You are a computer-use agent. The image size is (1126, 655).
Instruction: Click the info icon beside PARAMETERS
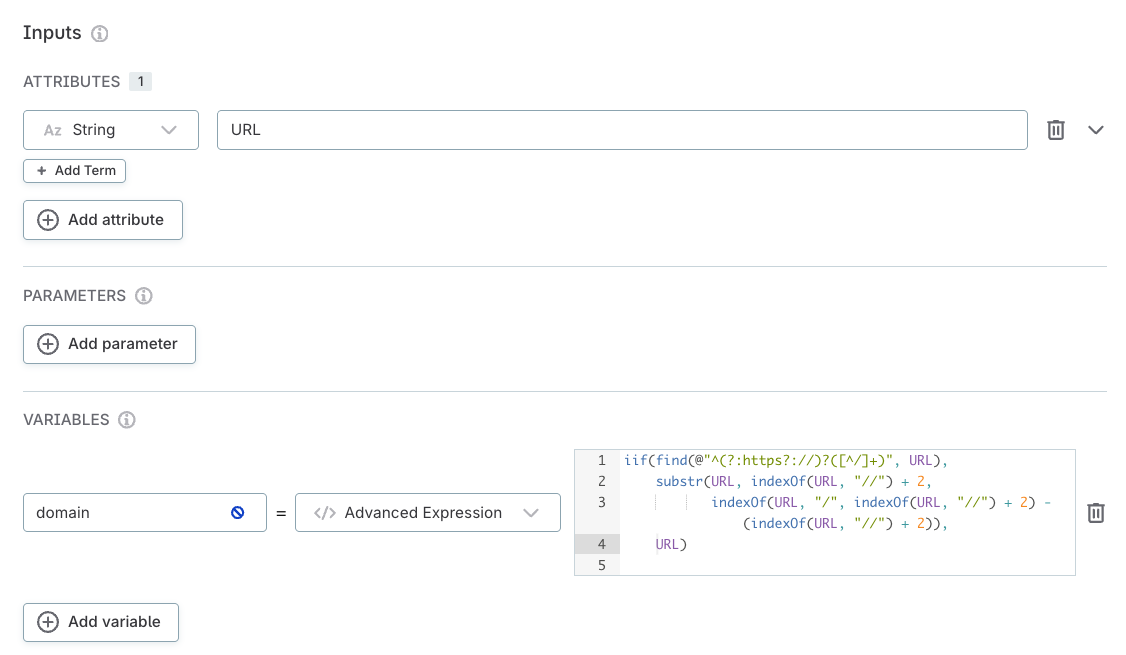[143, 296]
